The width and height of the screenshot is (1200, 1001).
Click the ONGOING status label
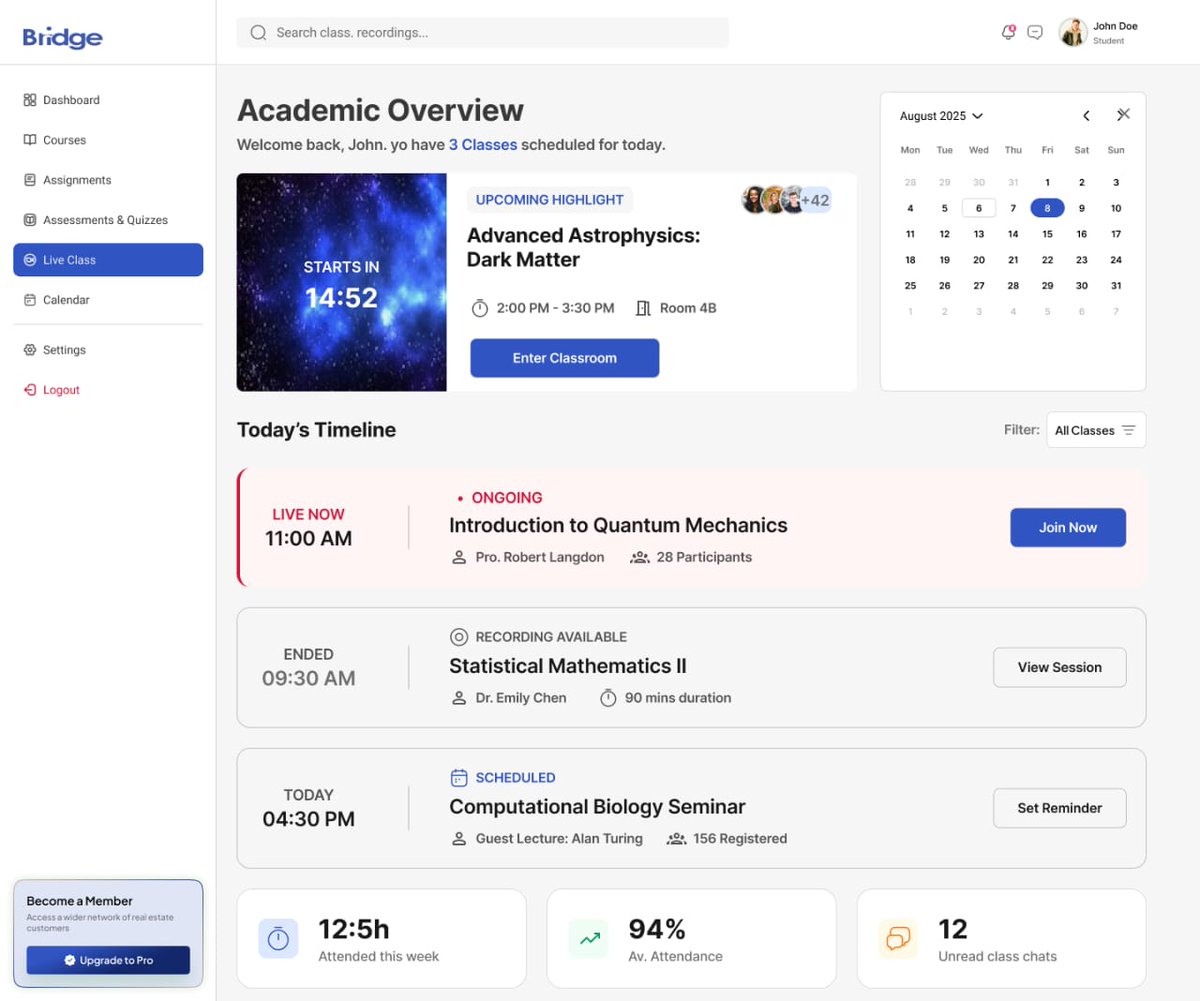click(x=507, y=497)
